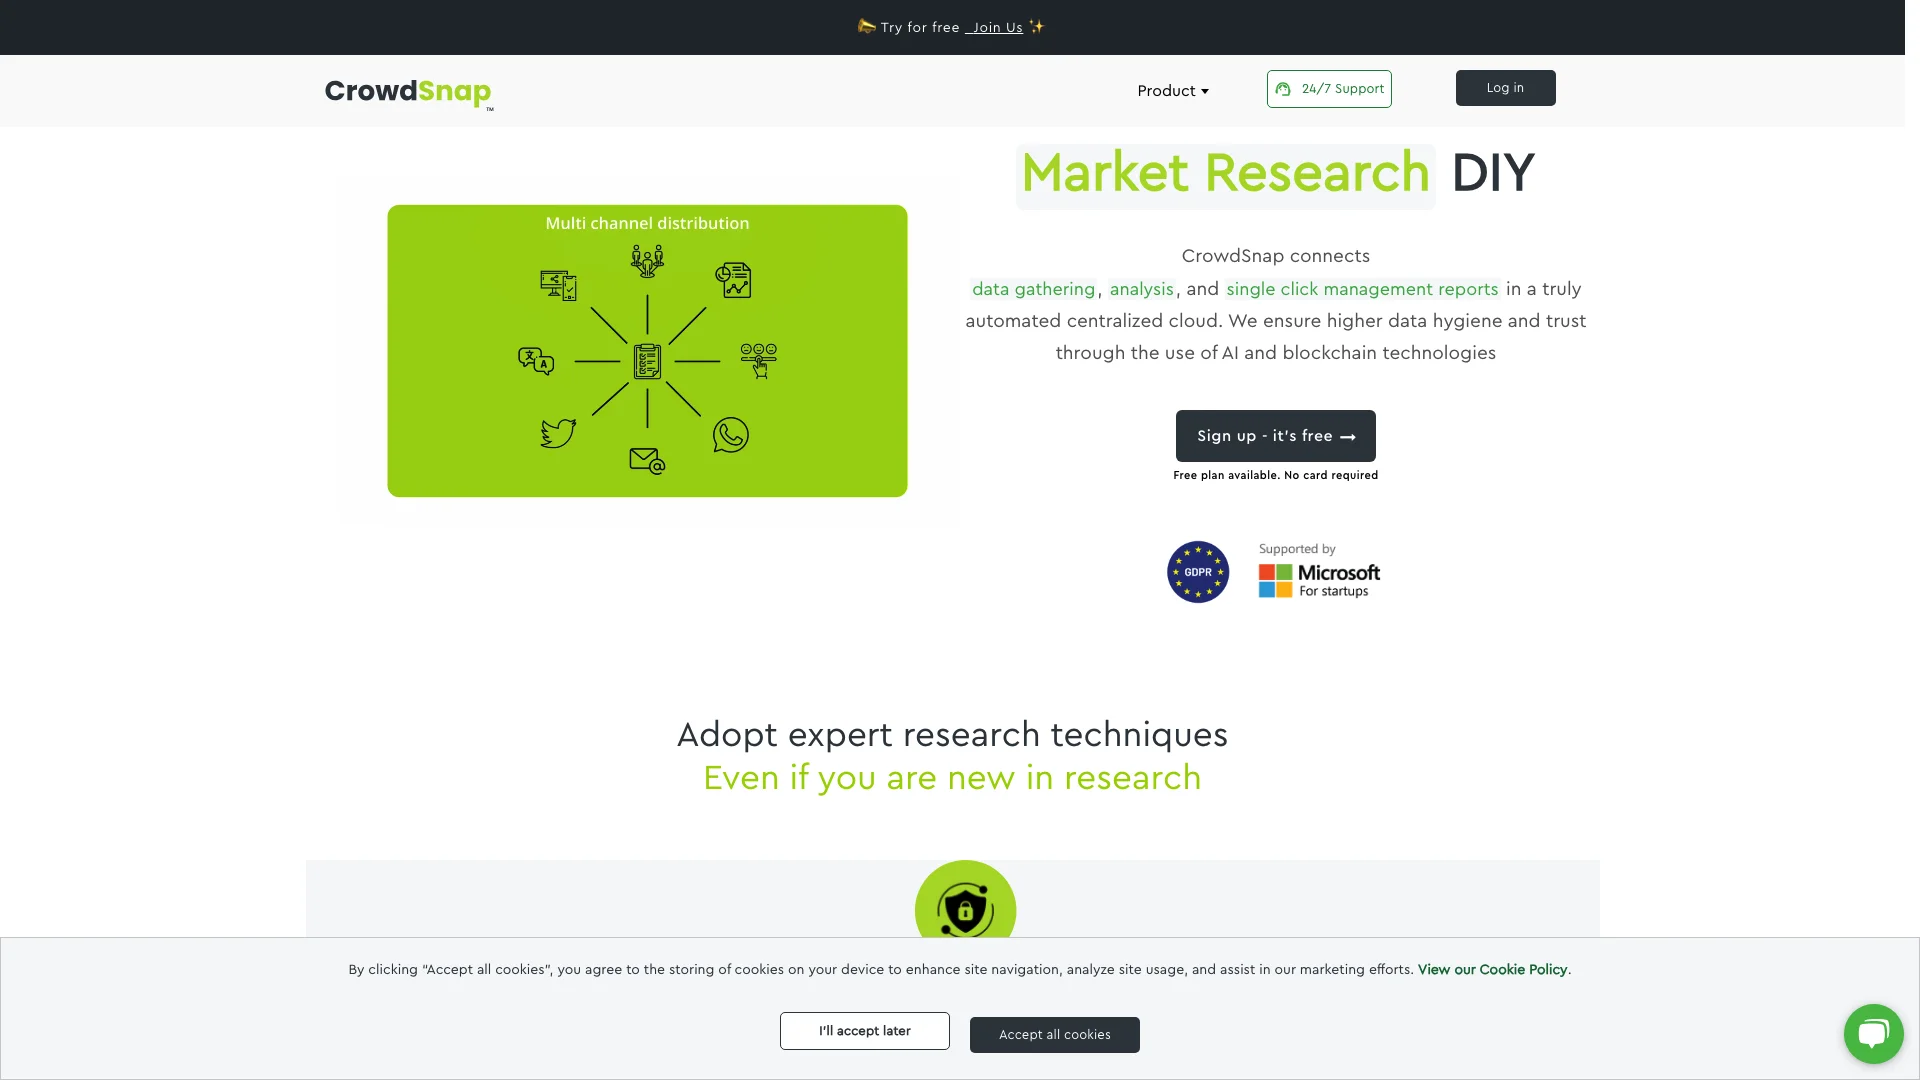Click the live chat bubble icon bottom right
This screenshot has height=1080, width=1920.
[1873, 1033]
